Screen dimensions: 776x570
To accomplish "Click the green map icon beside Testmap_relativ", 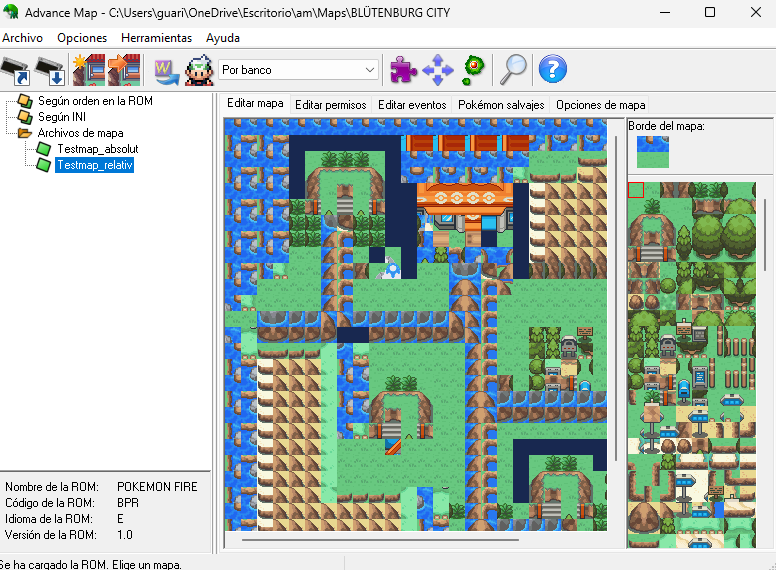I will [44, 165].
